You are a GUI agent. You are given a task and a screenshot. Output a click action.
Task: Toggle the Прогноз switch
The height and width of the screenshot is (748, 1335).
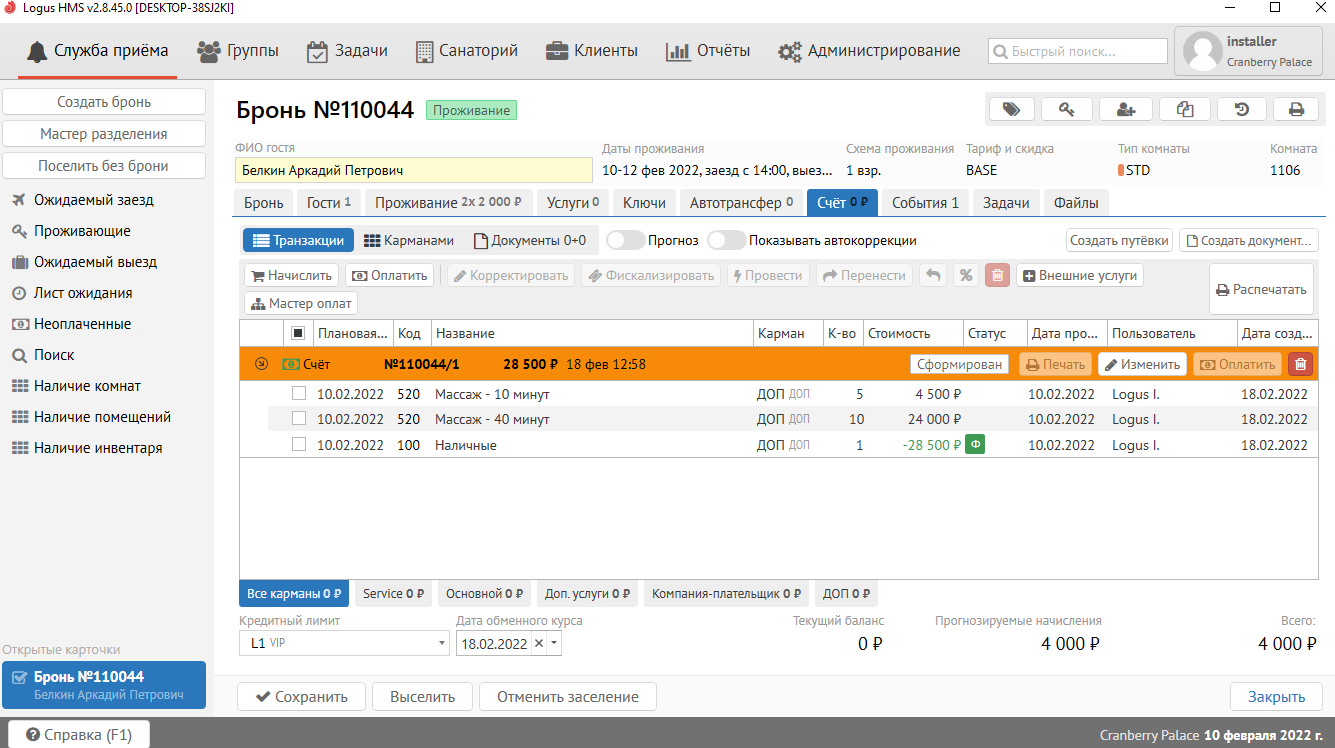pyautogui.click(x=625, y=240)
